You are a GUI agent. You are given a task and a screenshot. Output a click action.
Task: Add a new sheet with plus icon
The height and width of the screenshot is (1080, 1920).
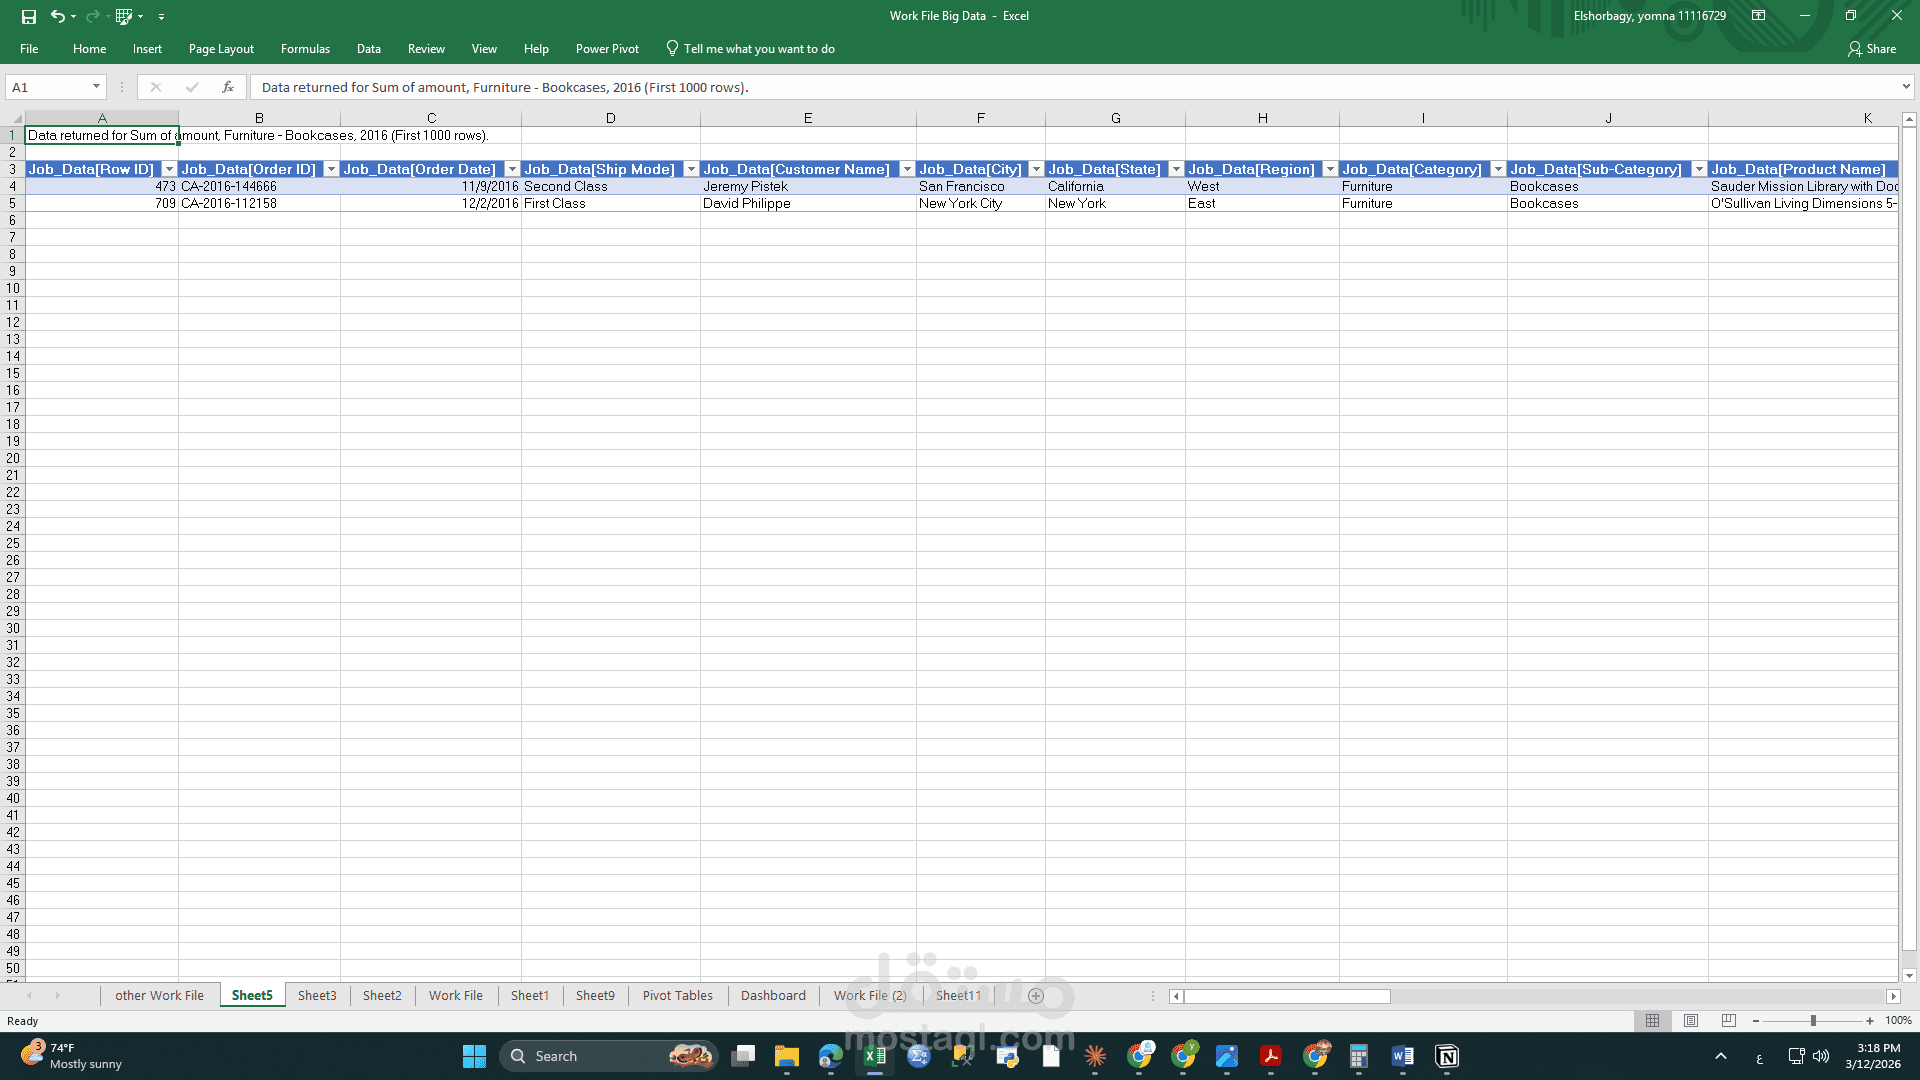(x=1036, y=996)
